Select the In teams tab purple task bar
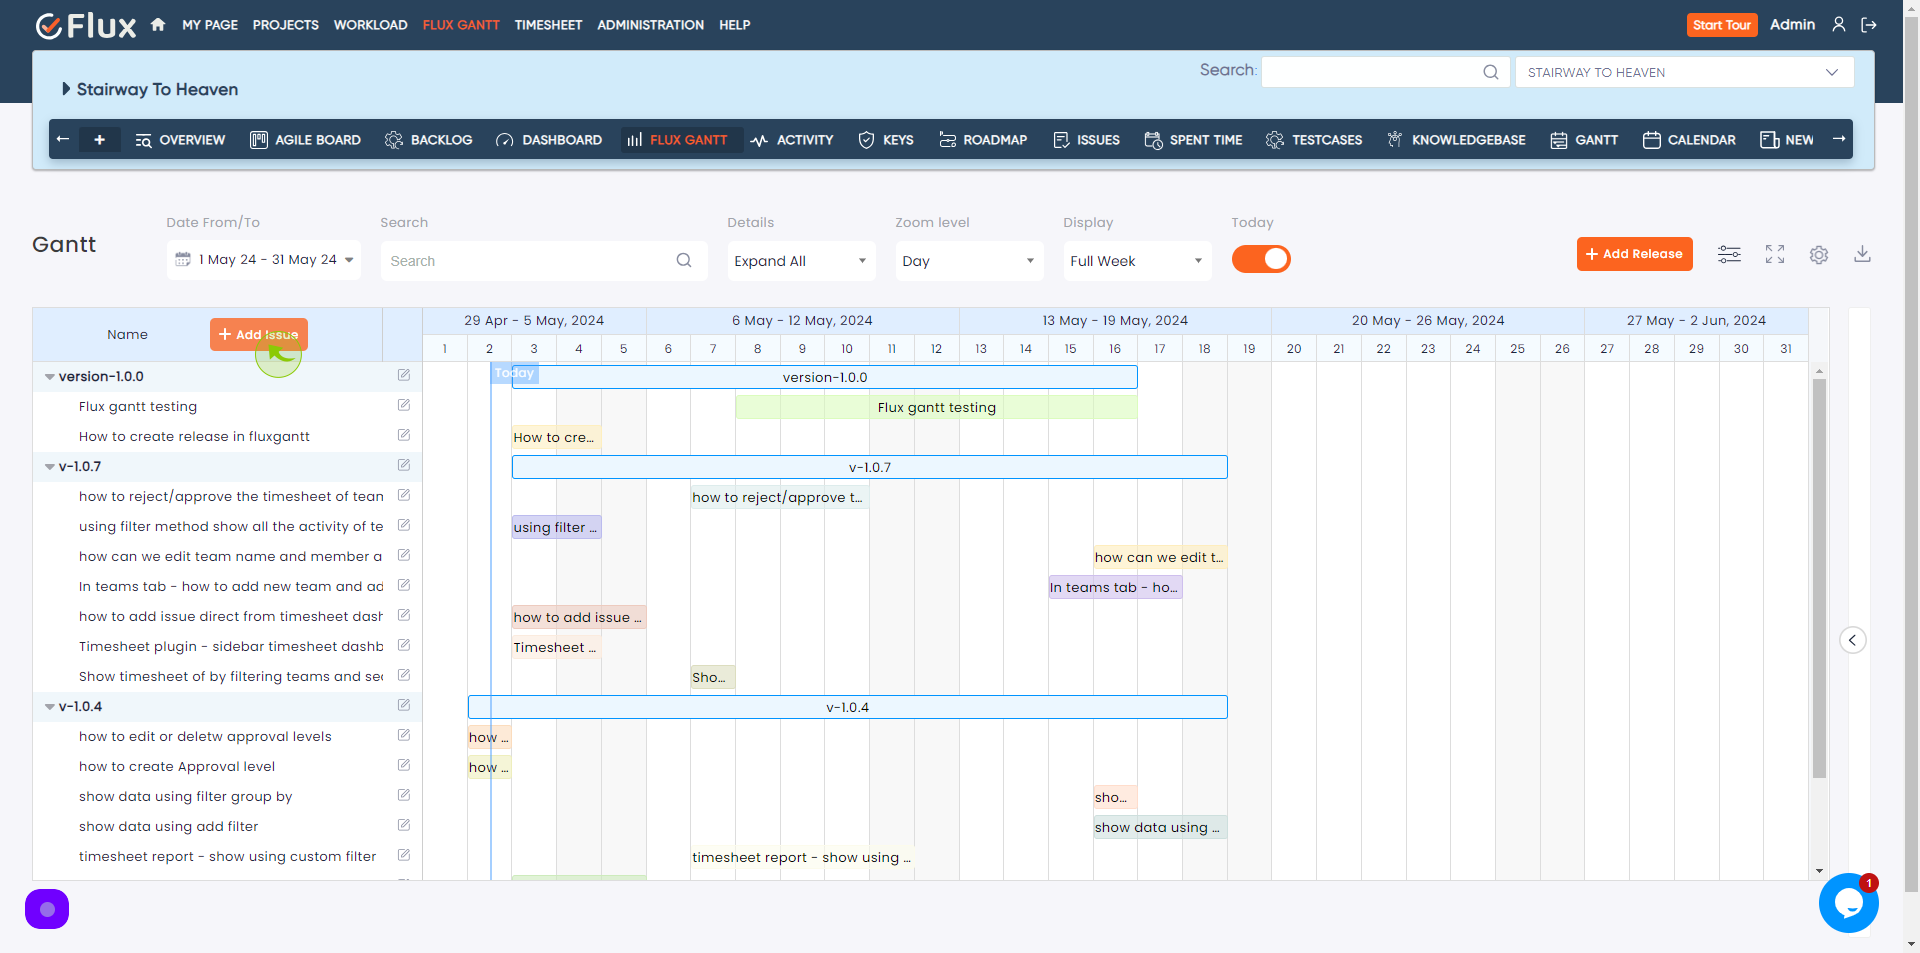 [1115, 587]
